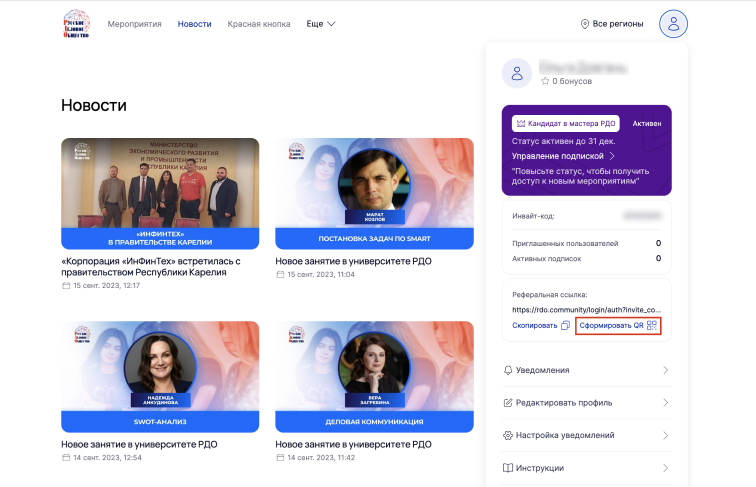Click the gear icon for notification settings
The image size is (756, 487).
pyautogui.click(x=507, y=435)
